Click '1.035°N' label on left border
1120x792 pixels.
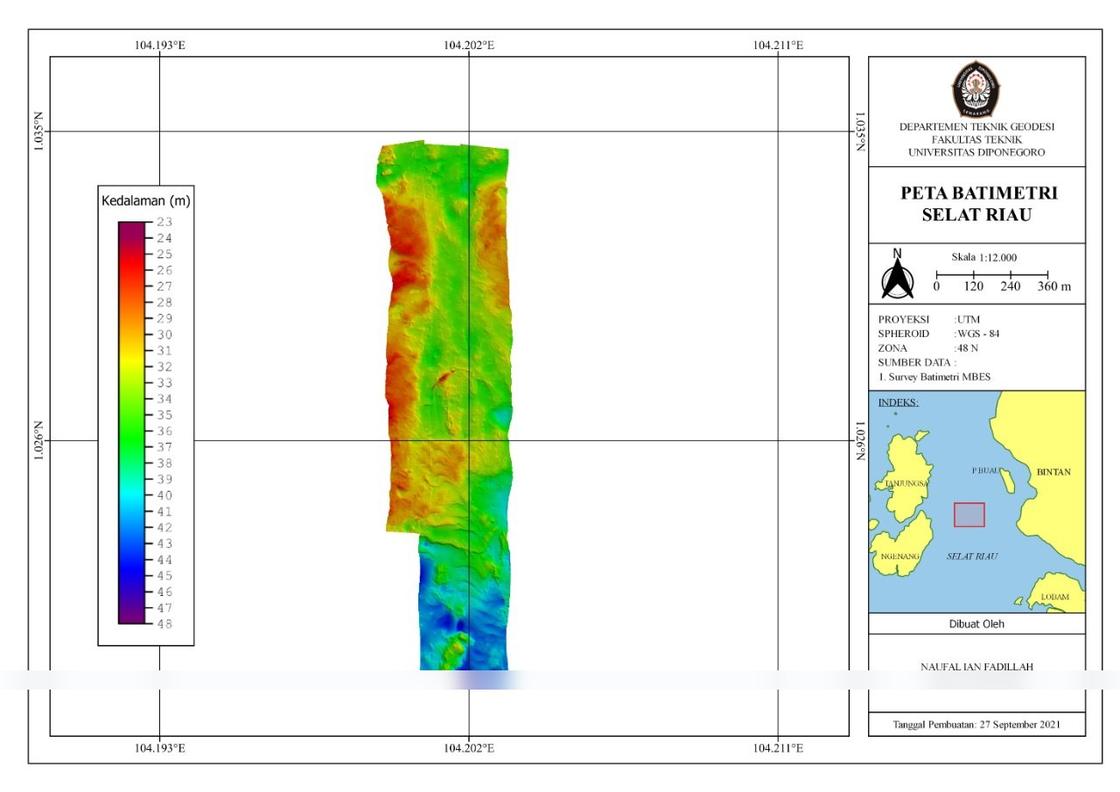tap(39, 131)
